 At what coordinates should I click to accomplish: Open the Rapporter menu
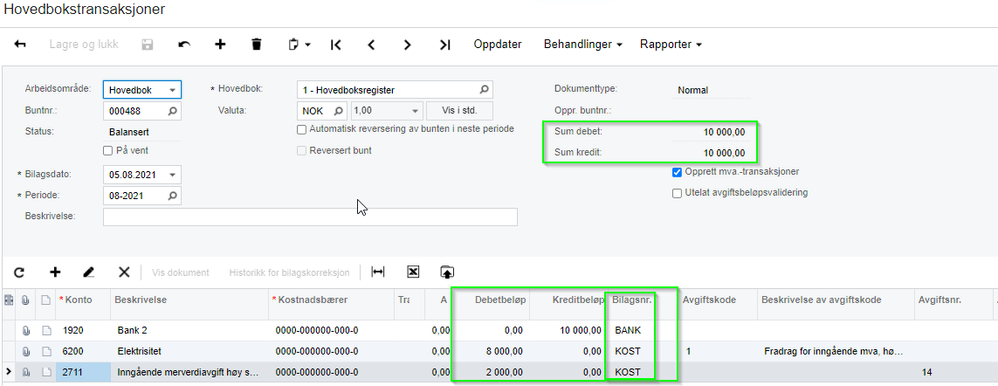pos(671,45)
